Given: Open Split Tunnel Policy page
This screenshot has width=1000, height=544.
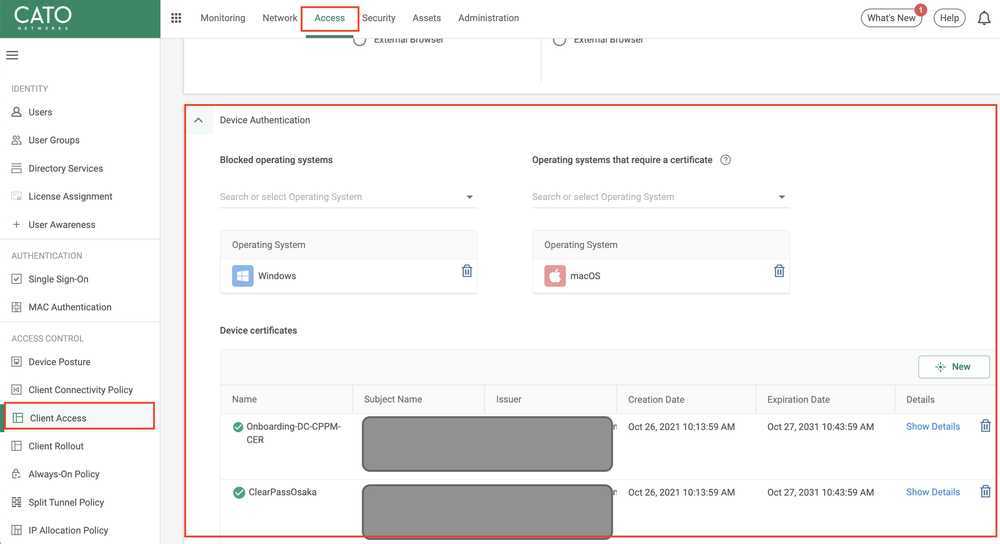Looking at the screenshot, I should coord(66,502).
